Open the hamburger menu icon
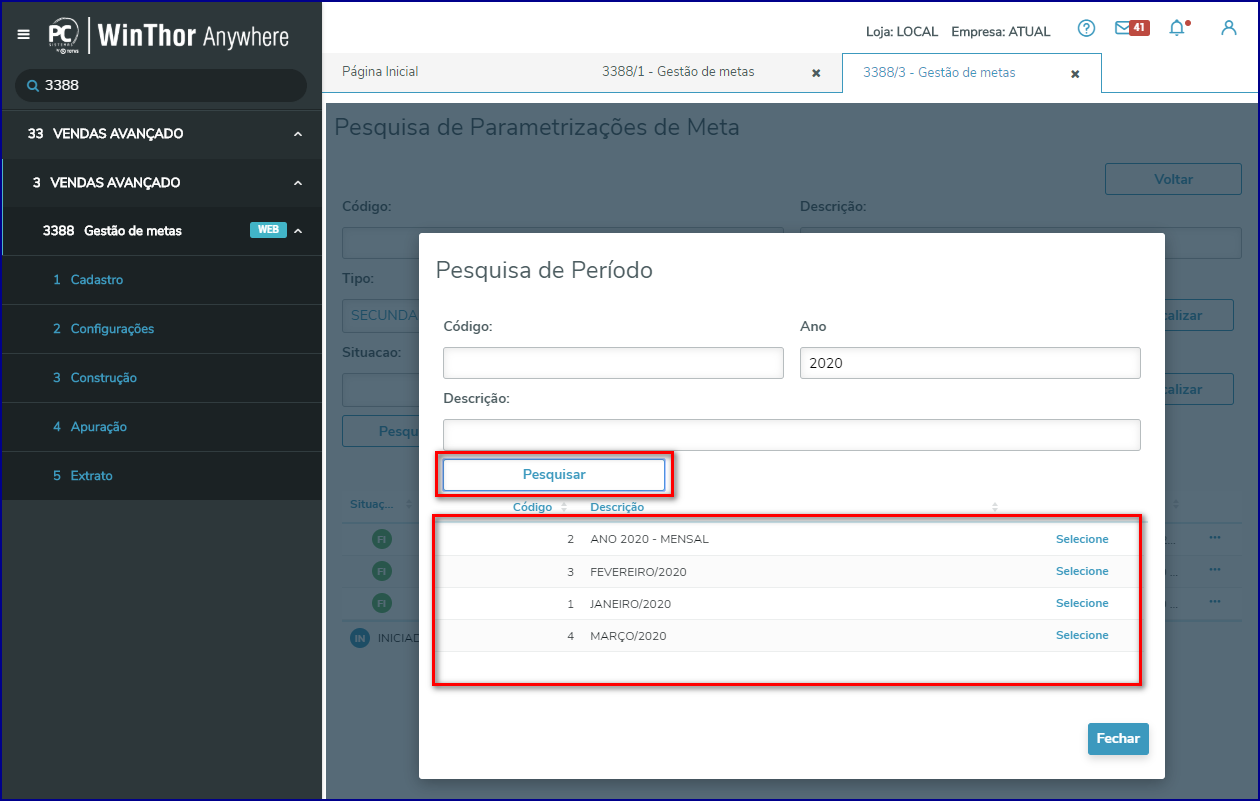1260x801 pixels. pyautogui.click(x=24, y=34)
